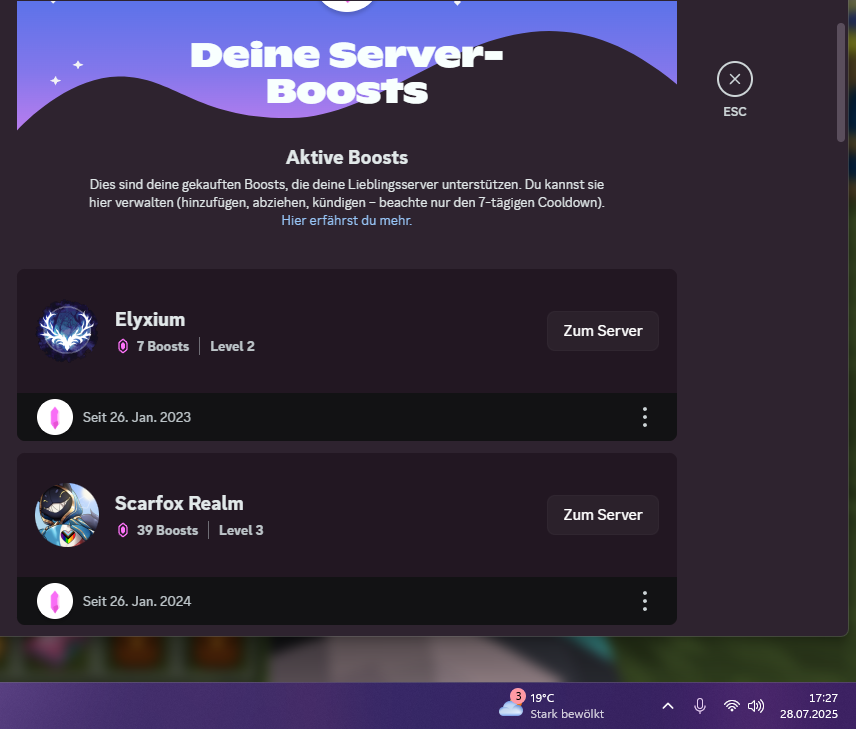Show hidden system tray icons chevron
The image size is (856, 729).
pos(668,706)
